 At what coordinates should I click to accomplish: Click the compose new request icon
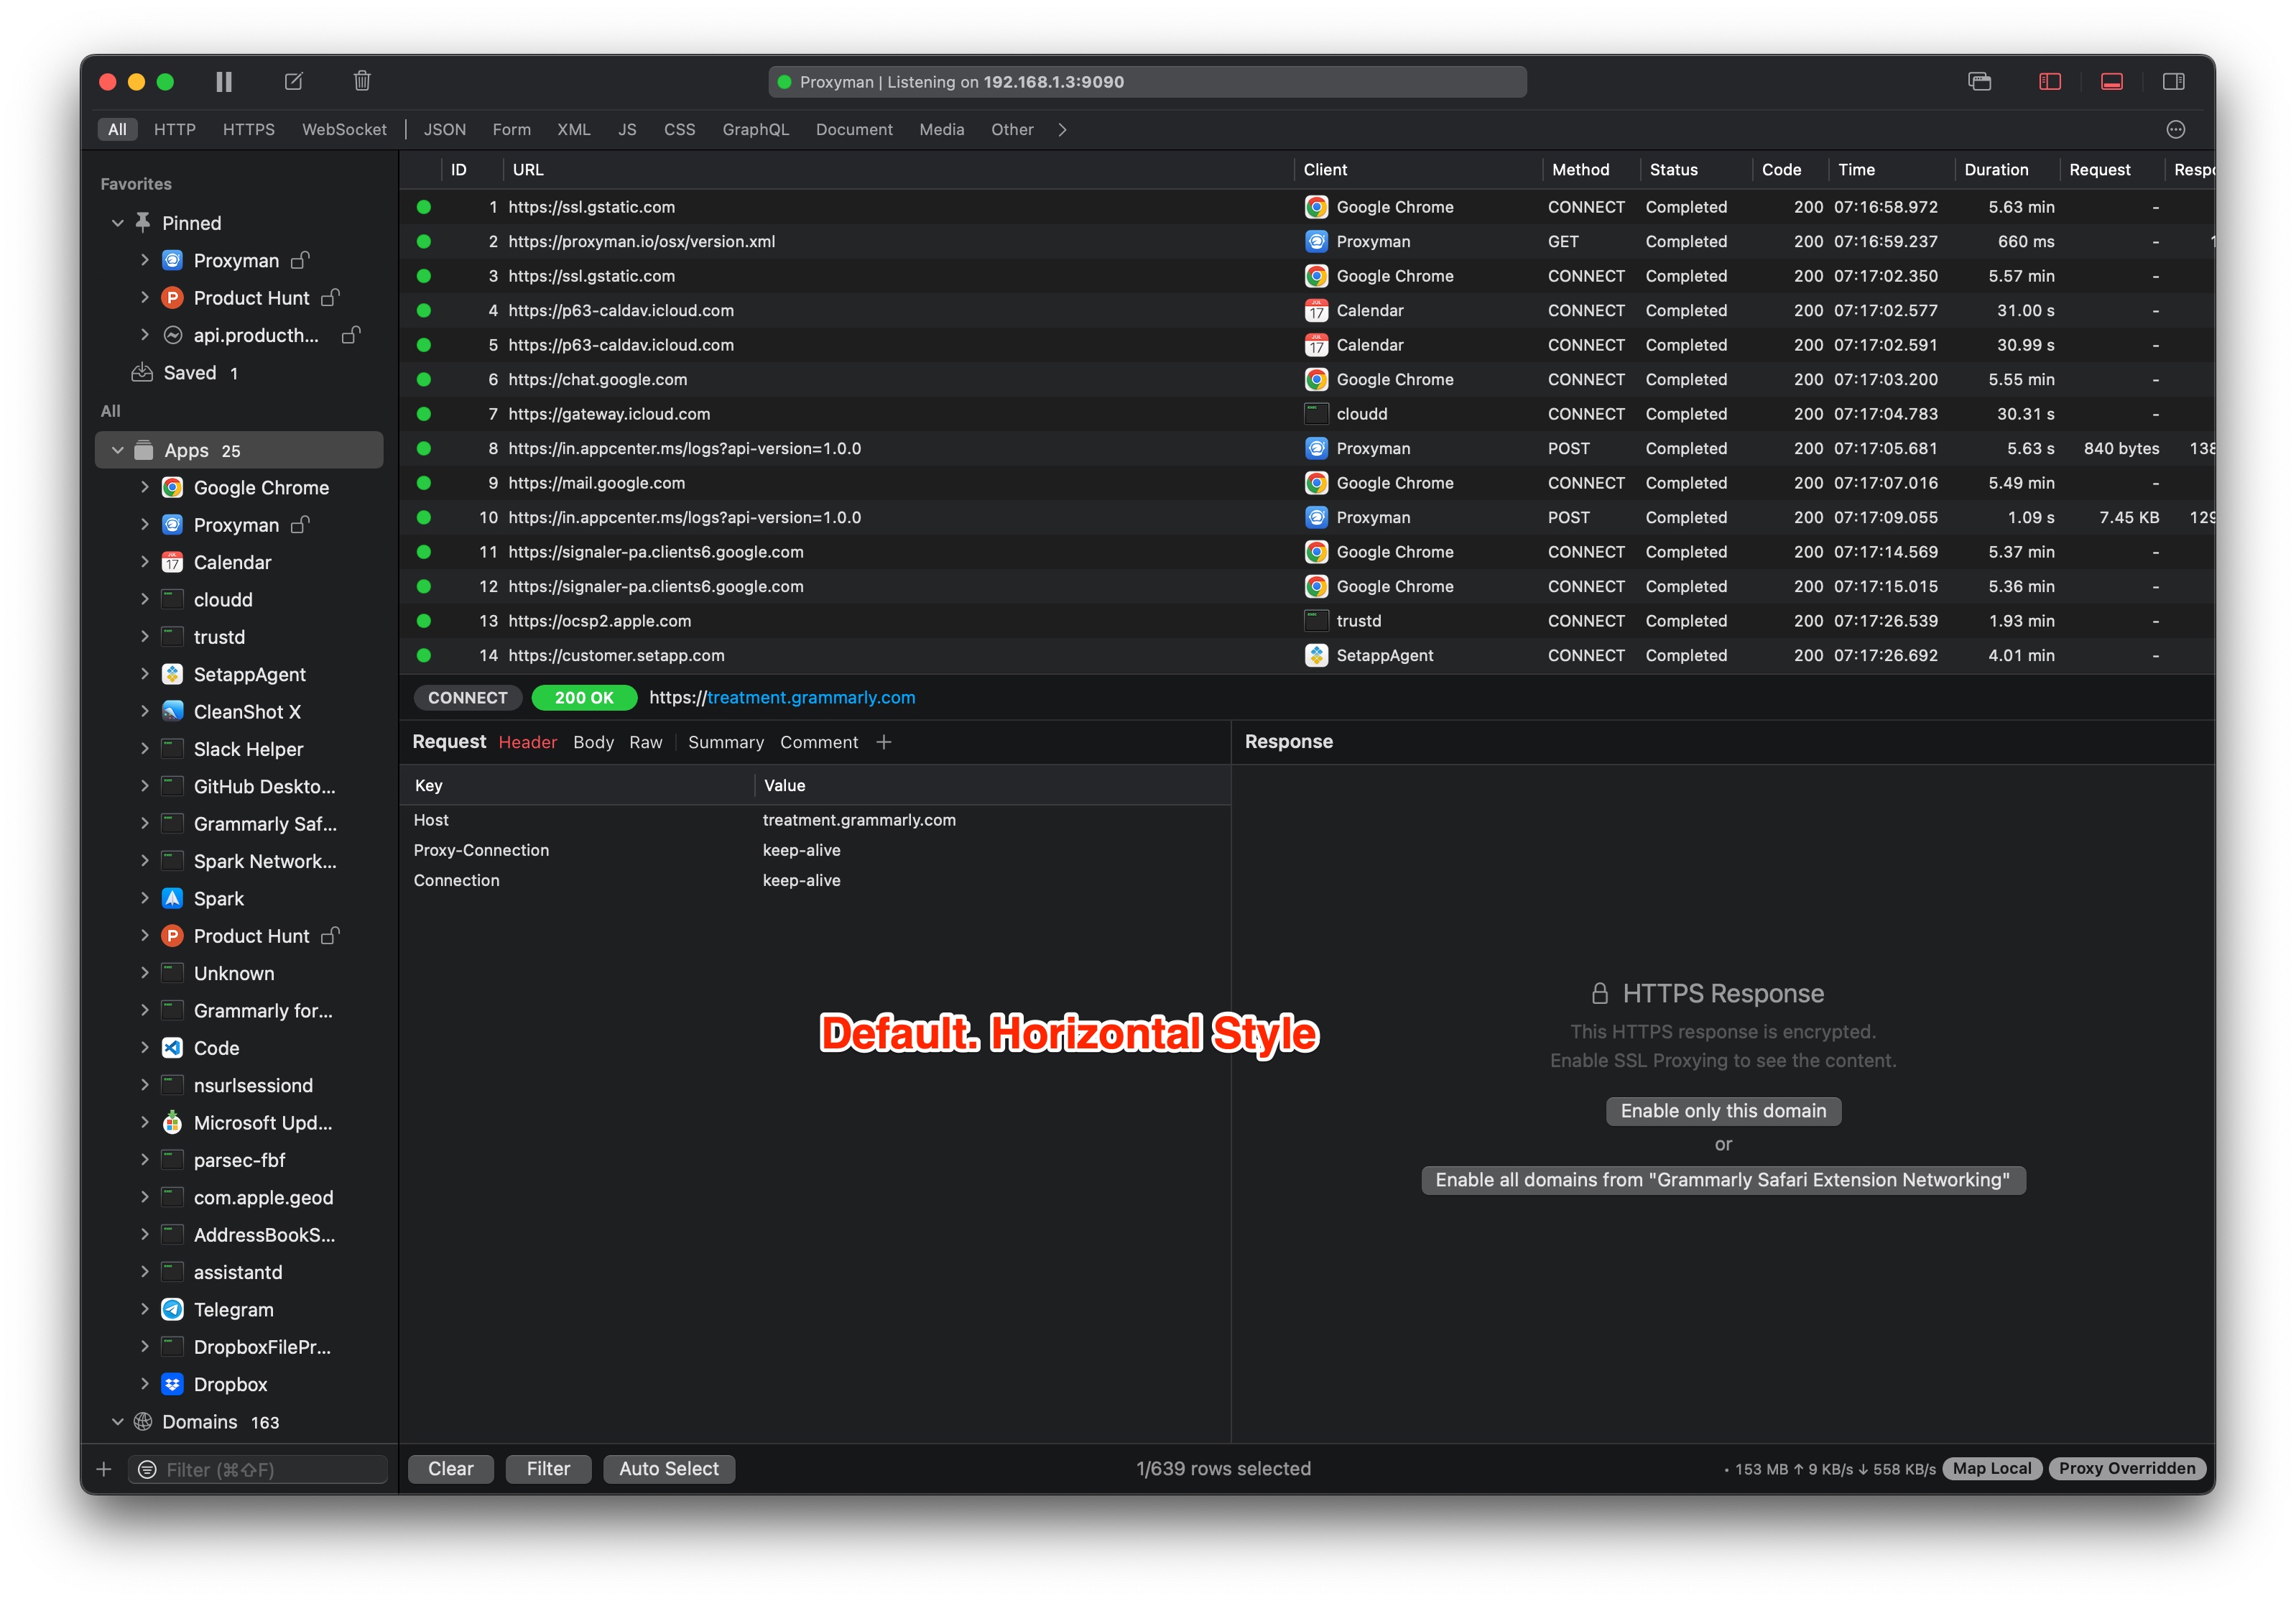click(x=293, y=81)
